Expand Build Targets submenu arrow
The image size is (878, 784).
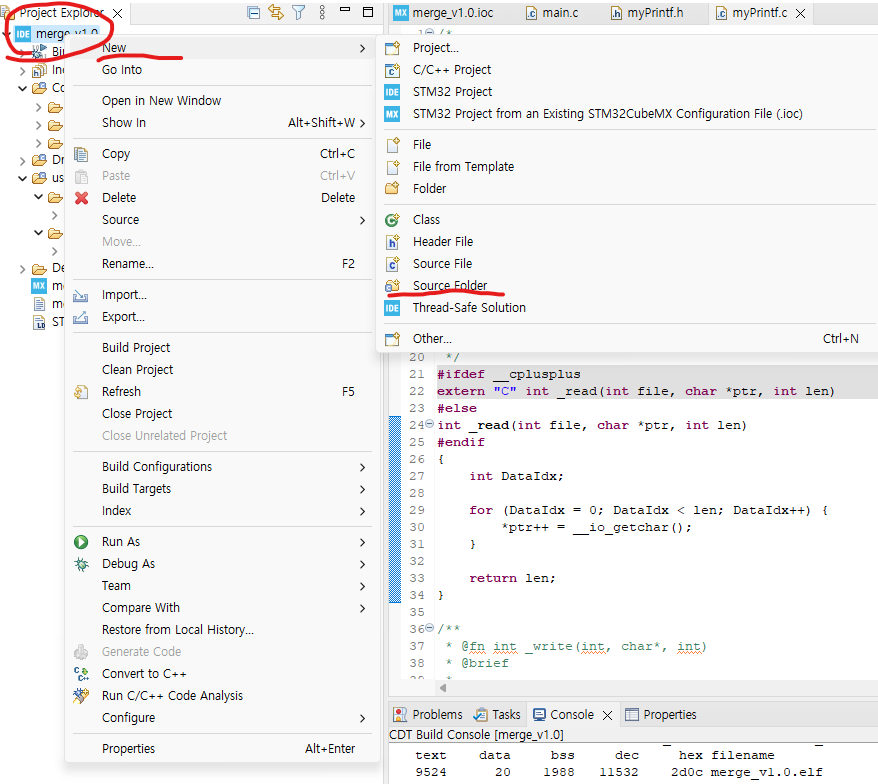click(362, 489)
